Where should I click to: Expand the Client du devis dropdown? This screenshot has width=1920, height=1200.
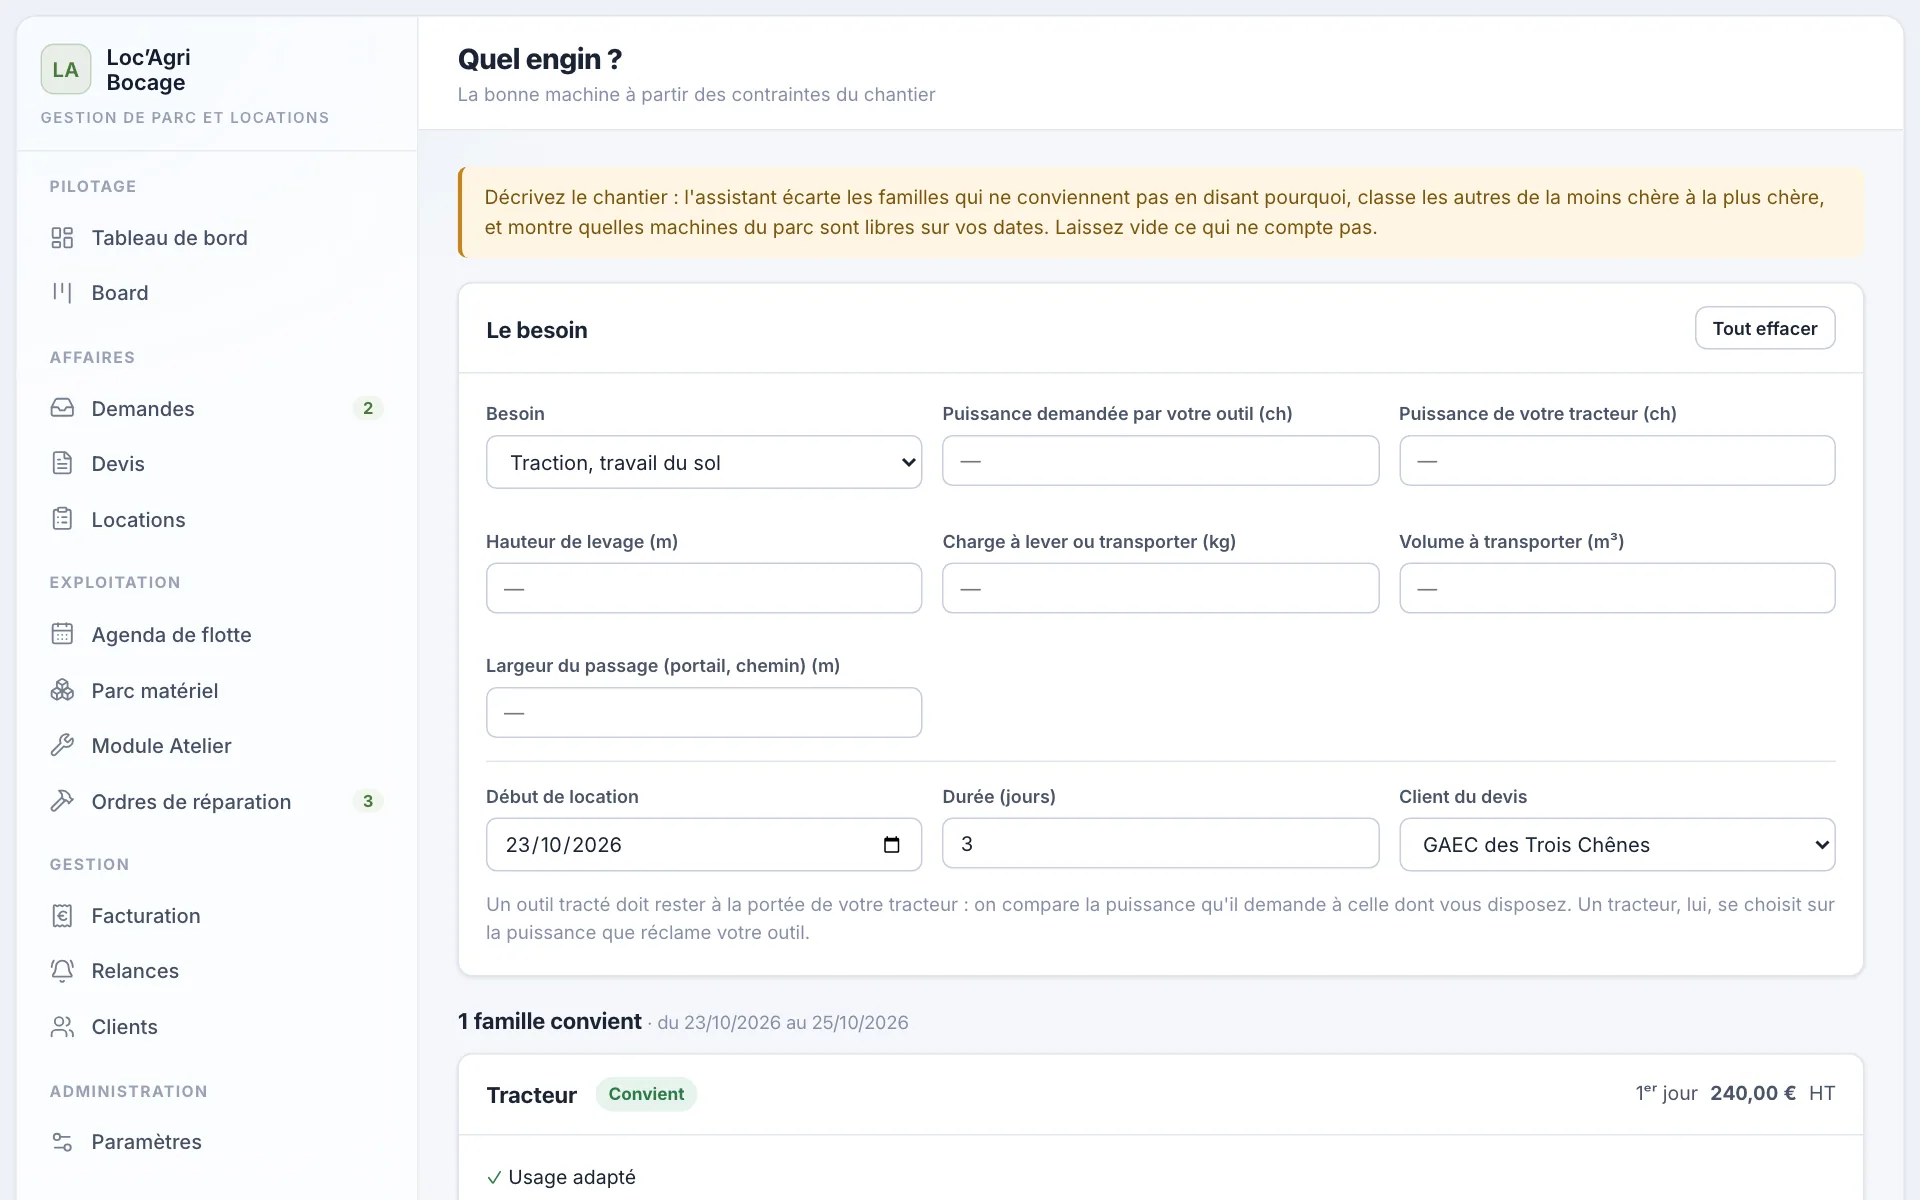1617,845
